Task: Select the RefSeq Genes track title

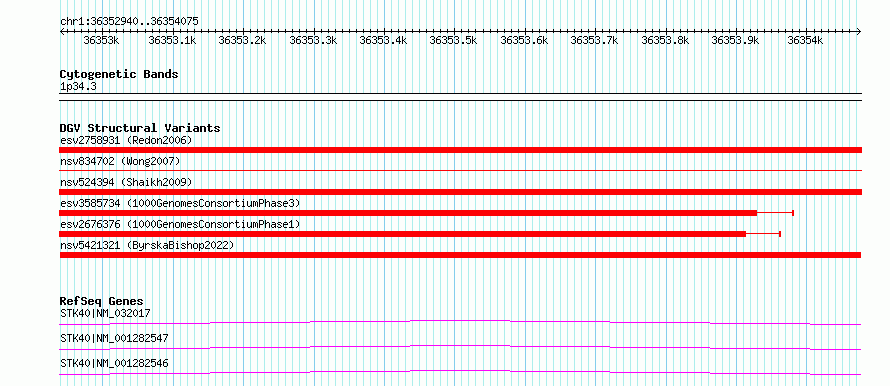Action: click(102, 301)
